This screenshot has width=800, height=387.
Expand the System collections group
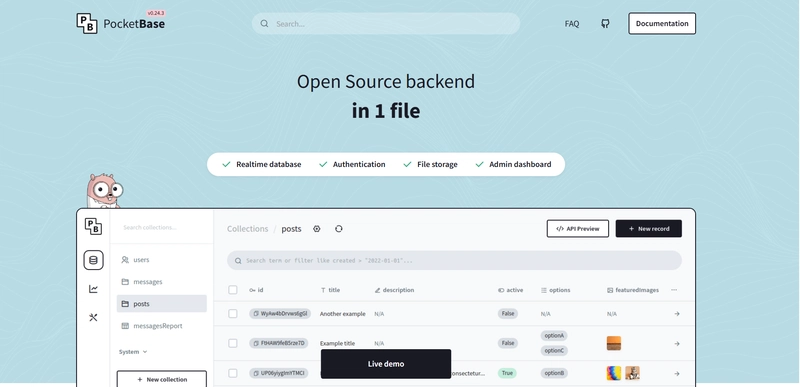pyautogui.click(x=133, y=352)
